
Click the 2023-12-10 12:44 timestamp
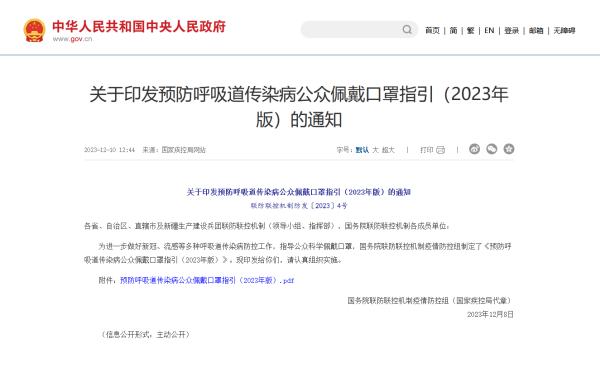[109, 150]
